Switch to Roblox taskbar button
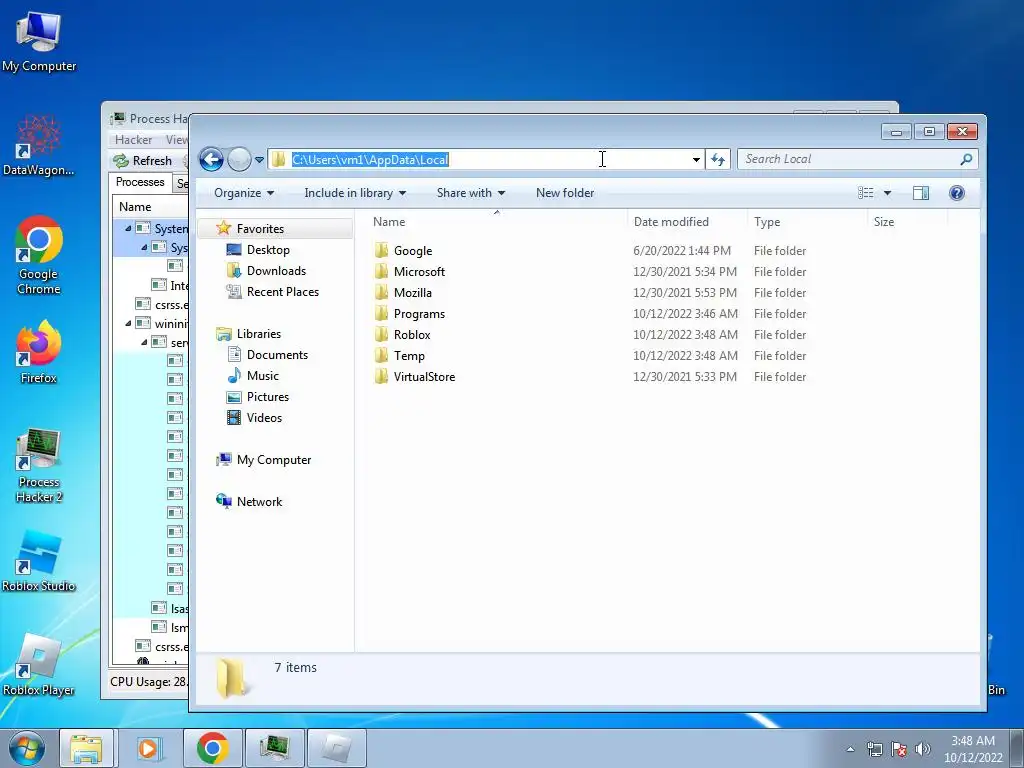The height and width of the screenshot is (768, 1024). pyautogui.click(x=336, y=748)
